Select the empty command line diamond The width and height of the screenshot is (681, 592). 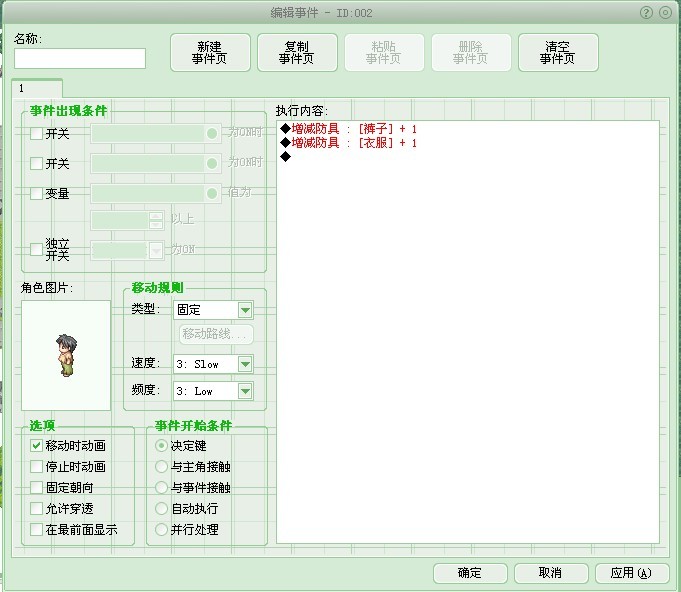point(285,156)
